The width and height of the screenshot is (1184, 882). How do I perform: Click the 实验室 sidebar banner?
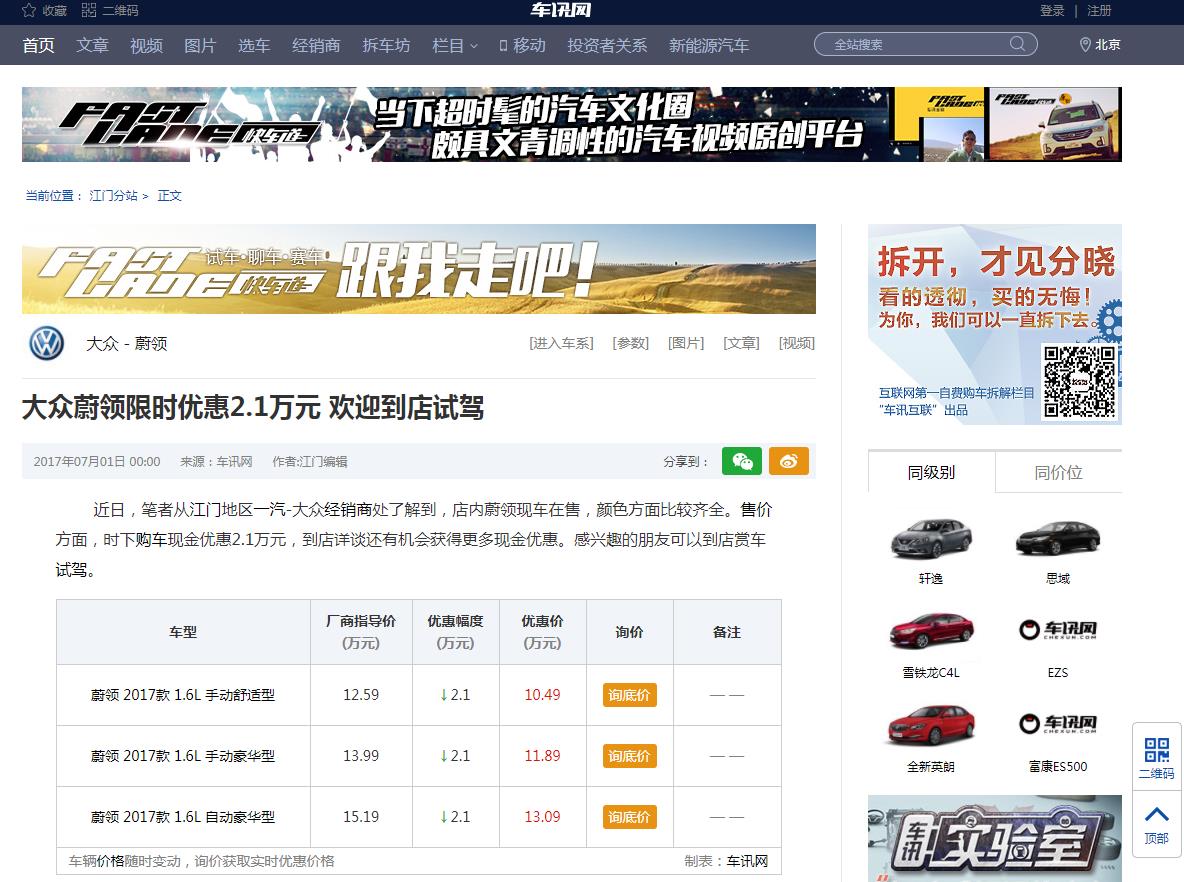[x=994, y=838]
